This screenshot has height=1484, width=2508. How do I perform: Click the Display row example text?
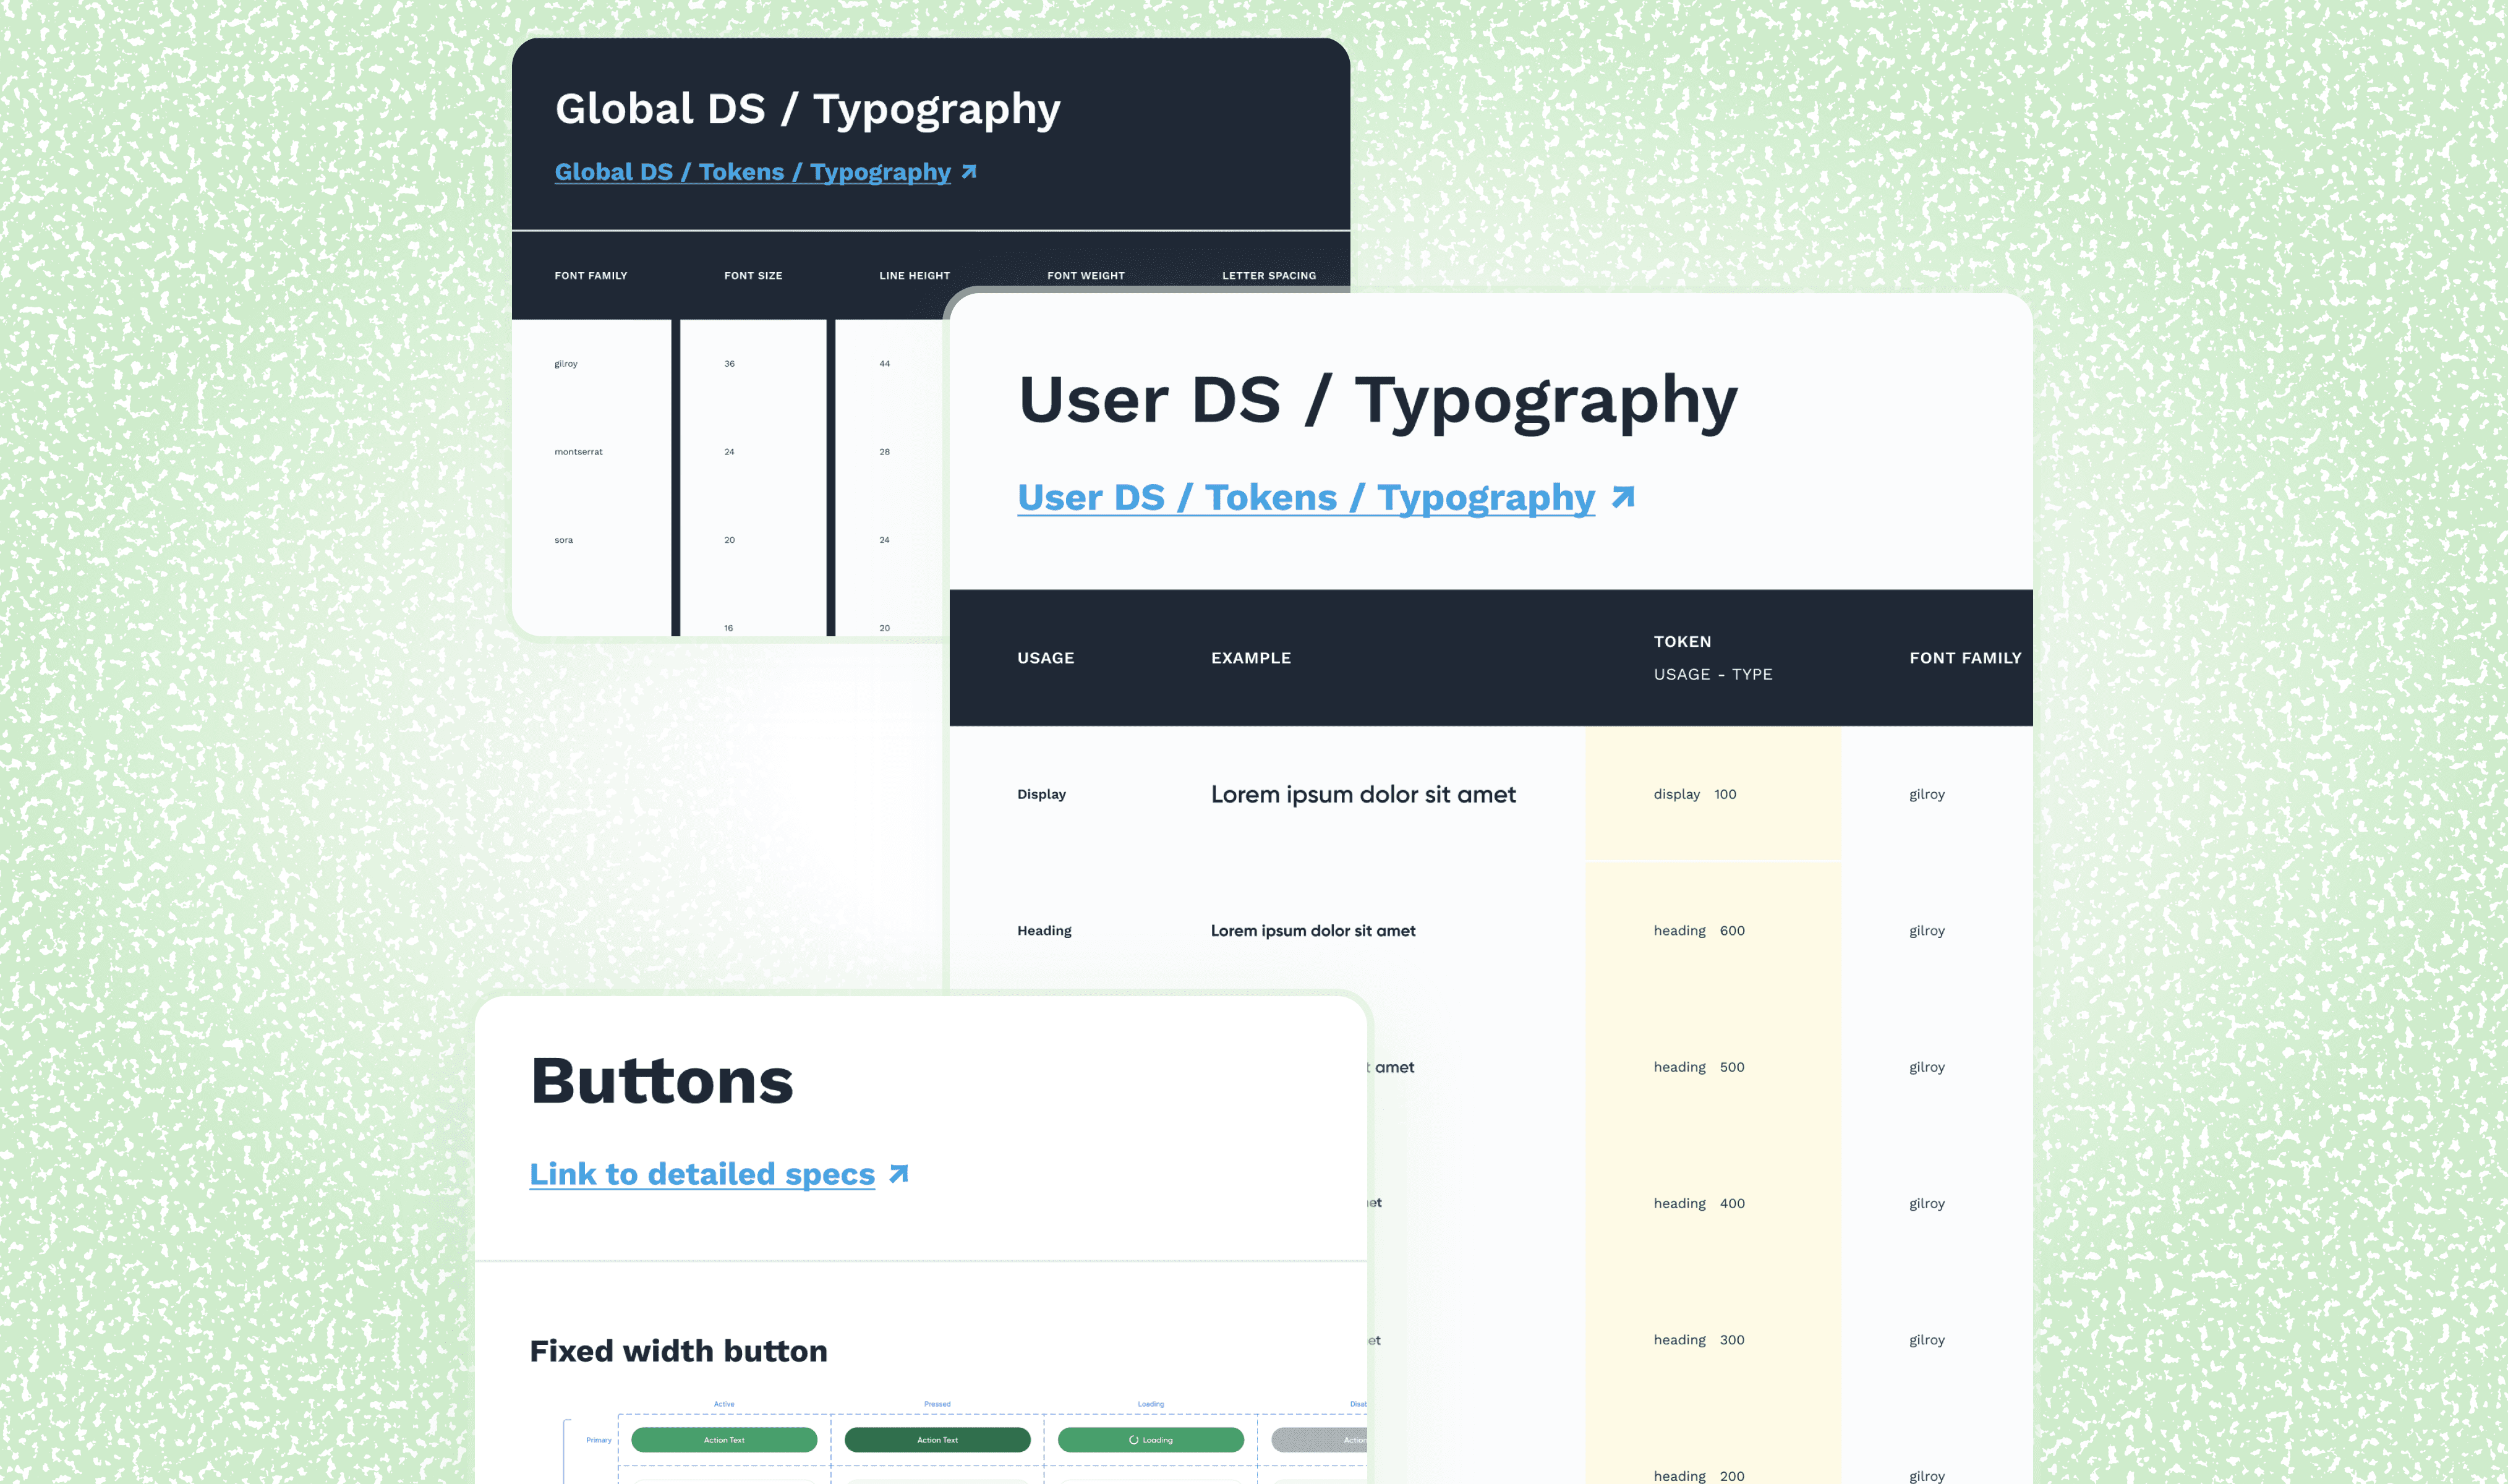(x=1362, y=794)
